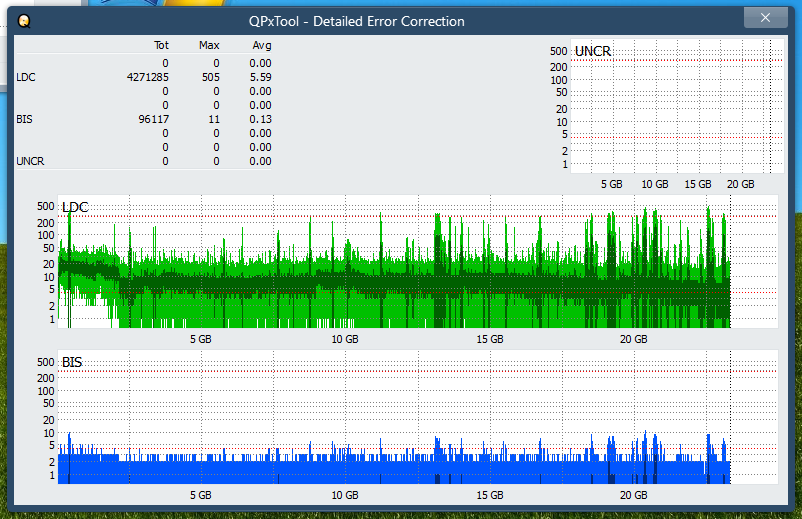Click the BIS graph title label
The height and width of the screenshot is (519, 802).
[72, 362]
